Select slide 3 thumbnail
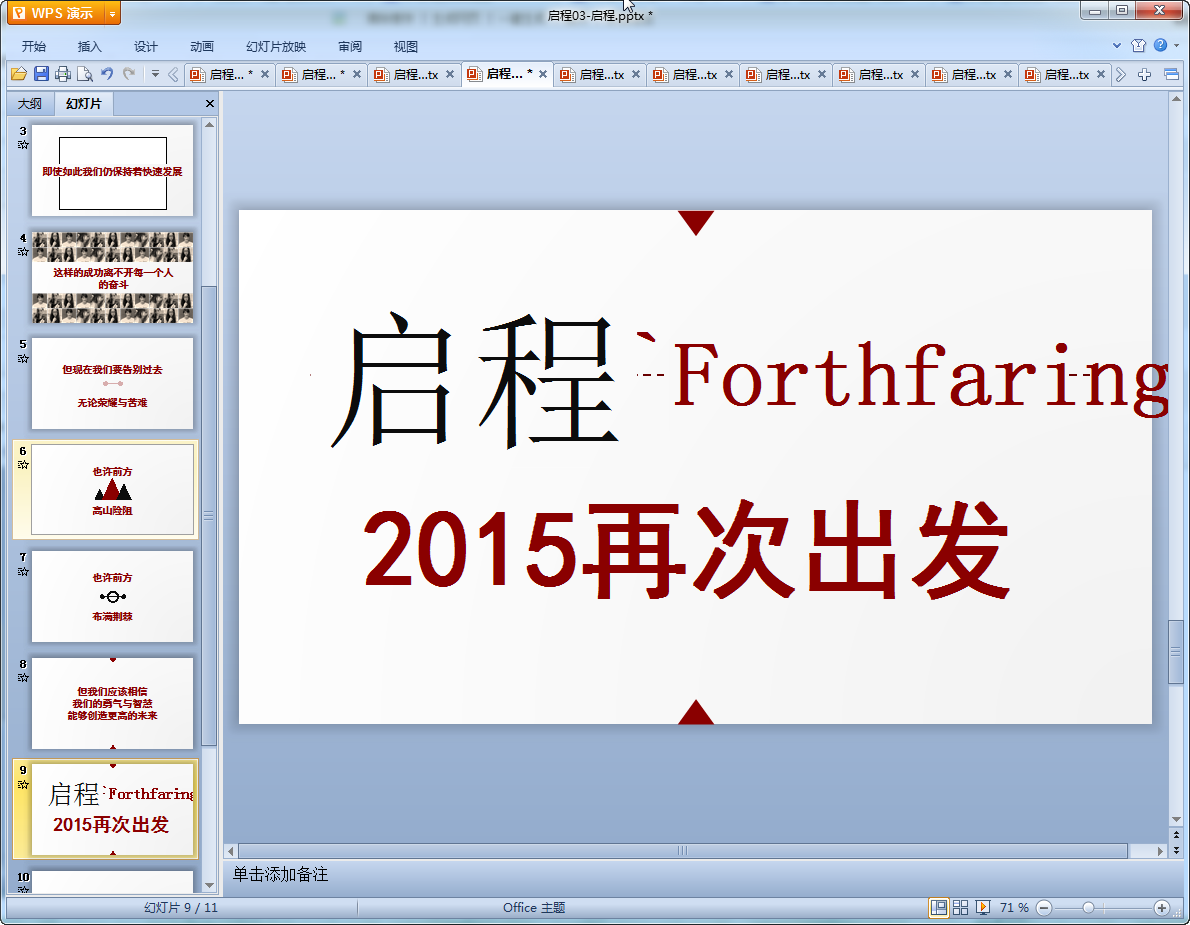The width and height of the screenshot is (1190, 925). point(112,171)
